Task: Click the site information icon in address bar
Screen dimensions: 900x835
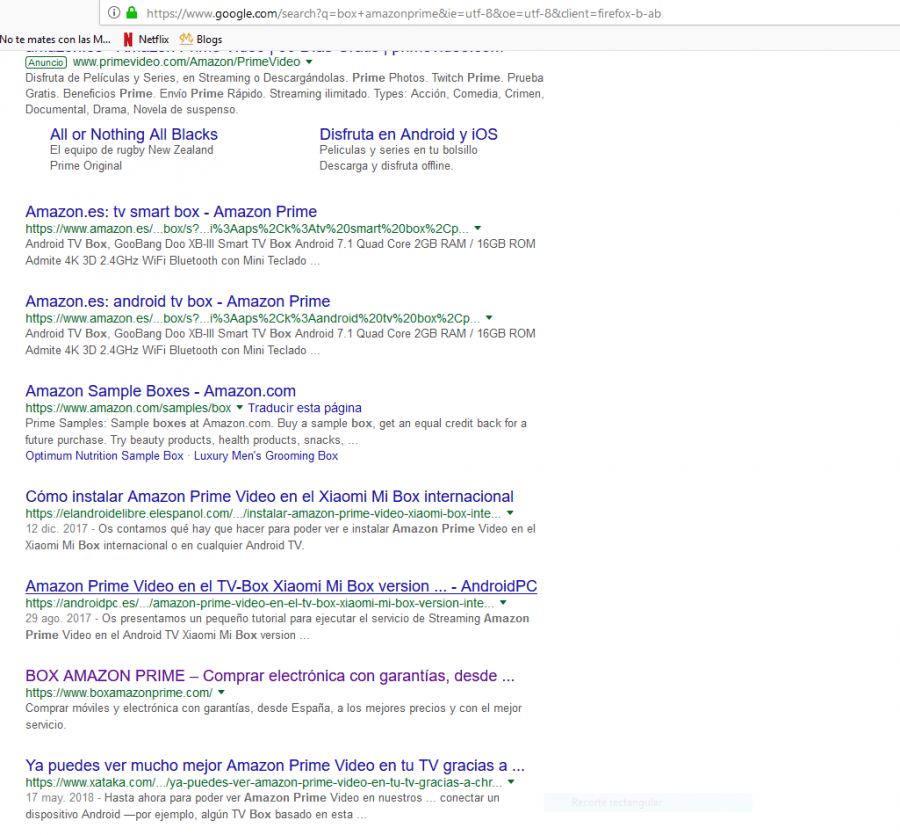Action: click(114, 13)
